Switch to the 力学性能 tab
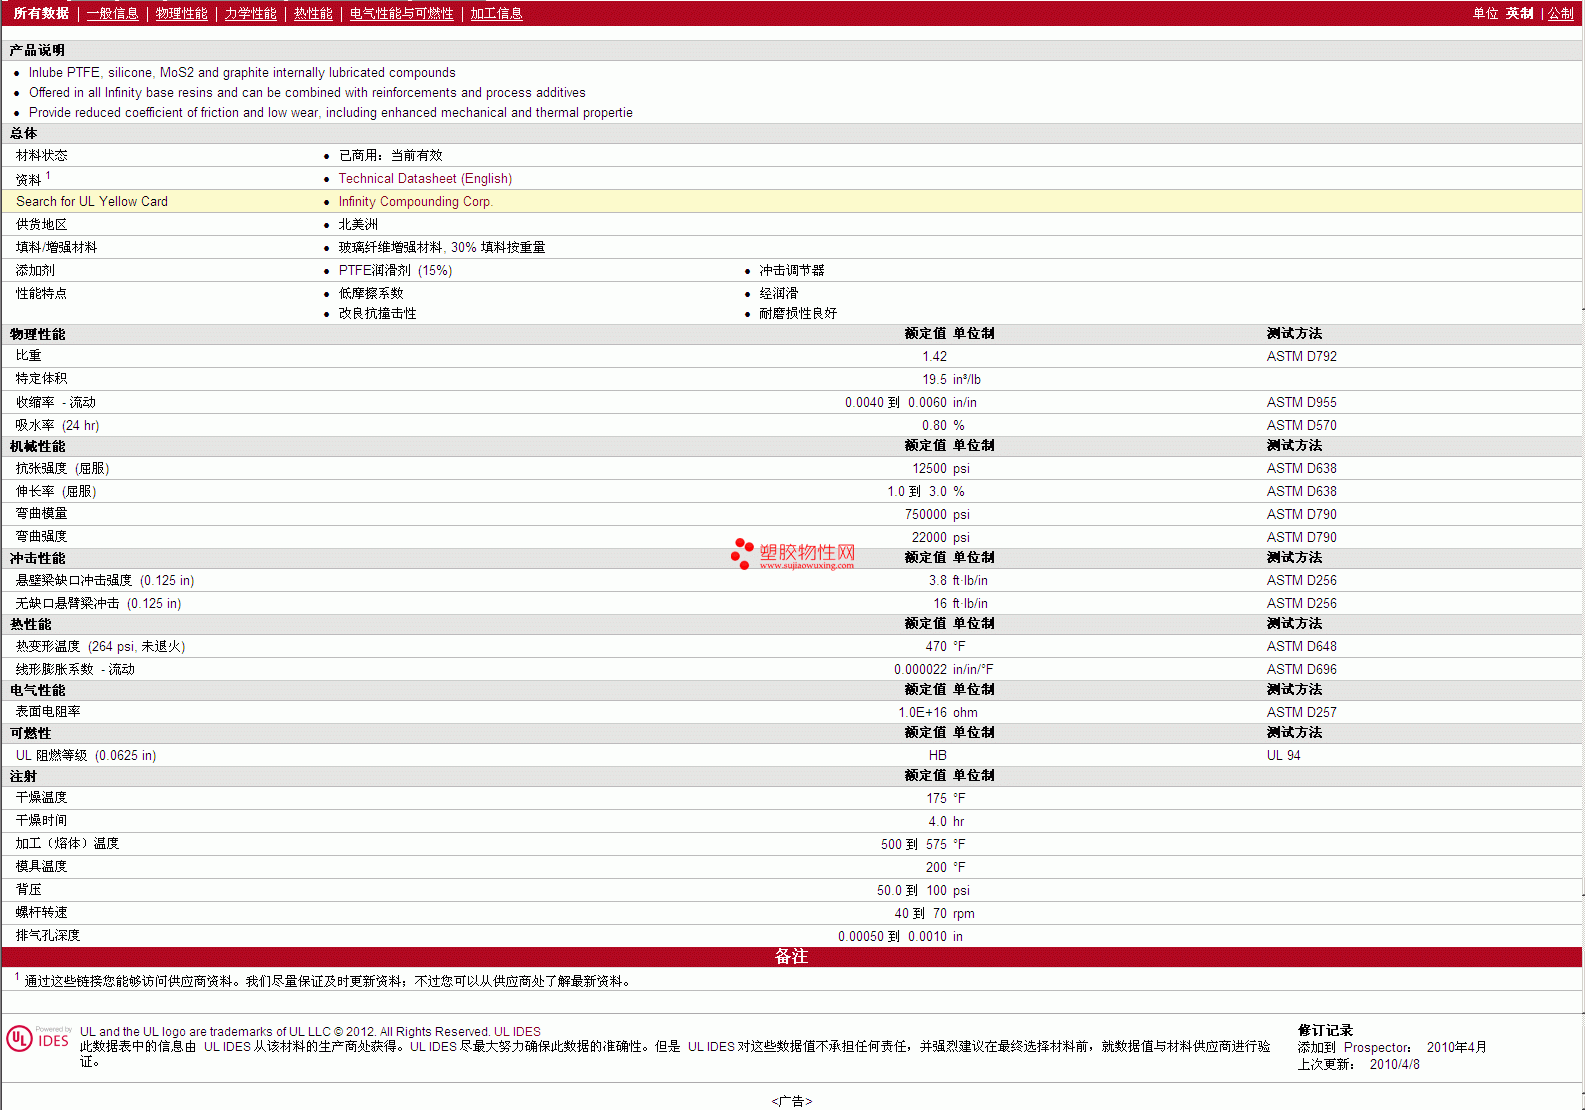This screenshot has height=1110, width=1585. [251, 14]
